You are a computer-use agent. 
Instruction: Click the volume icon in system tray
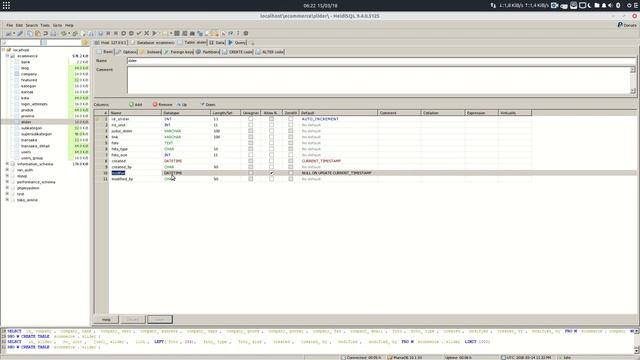(611, 5)
